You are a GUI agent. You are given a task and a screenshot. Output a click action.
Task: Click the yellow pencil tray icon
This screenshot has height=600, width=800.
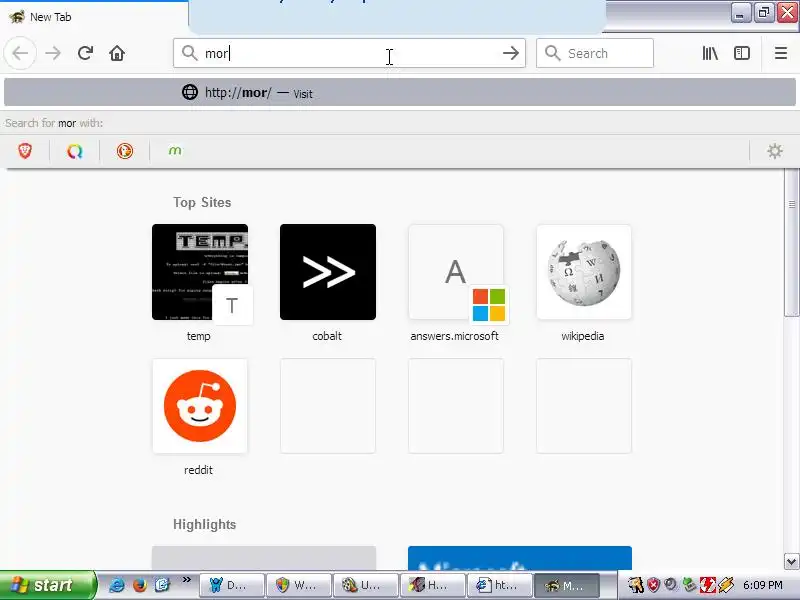coord(726,585)
